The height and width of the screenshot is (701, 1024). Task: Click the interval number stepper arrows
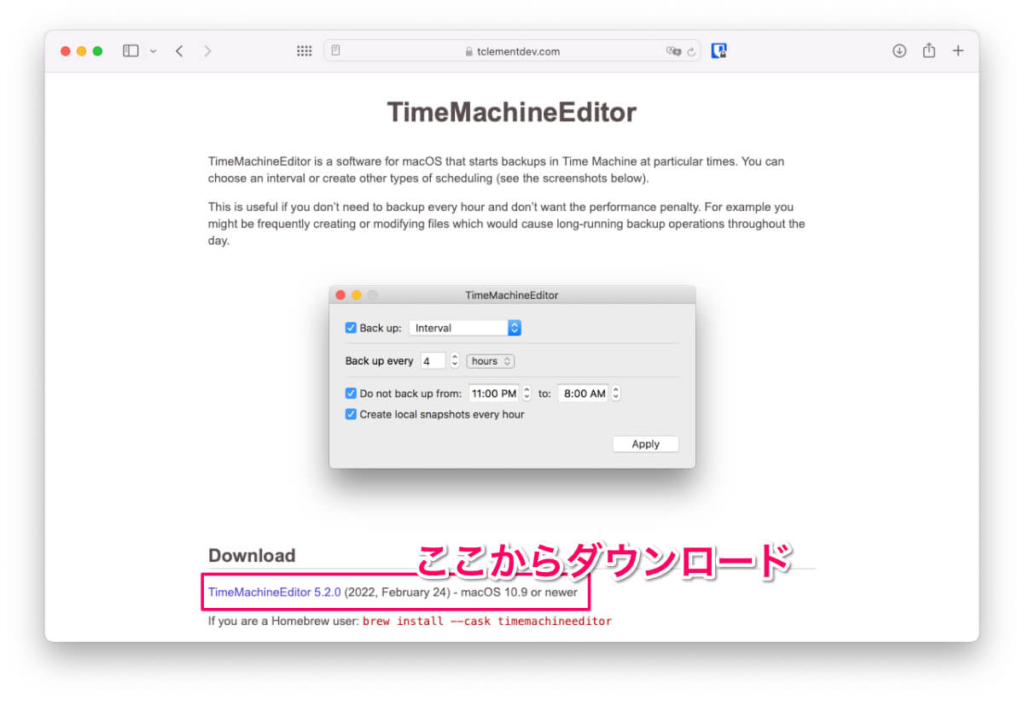coord(455,361)
